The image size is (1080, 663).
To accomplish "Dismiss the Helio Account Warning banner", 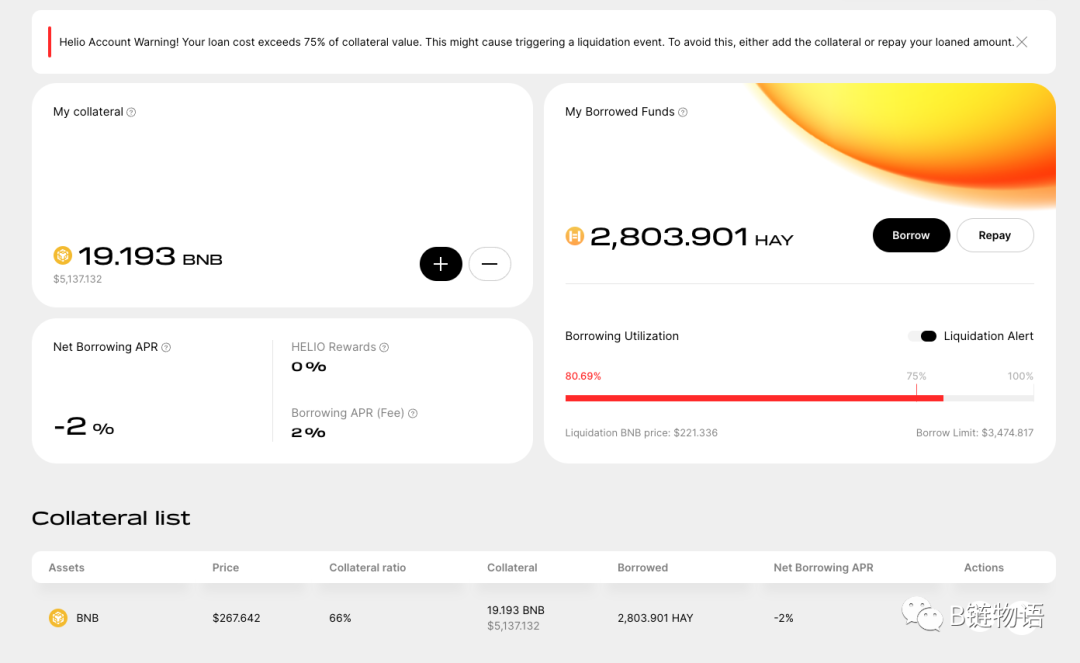I will [x=1021, y=42].
